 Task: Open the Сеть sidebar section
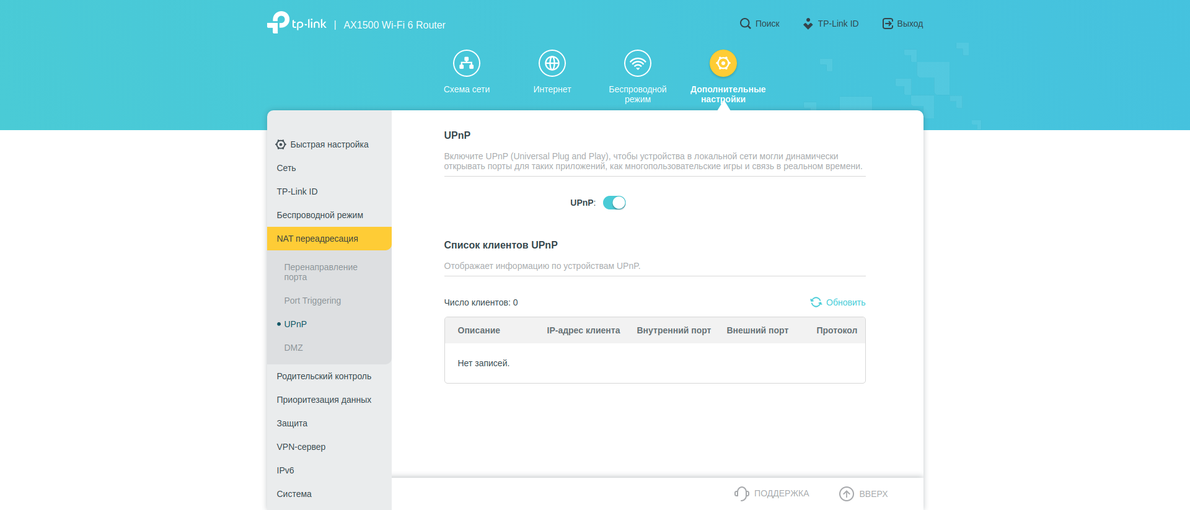pyautogui.click(x=329, y=168)
